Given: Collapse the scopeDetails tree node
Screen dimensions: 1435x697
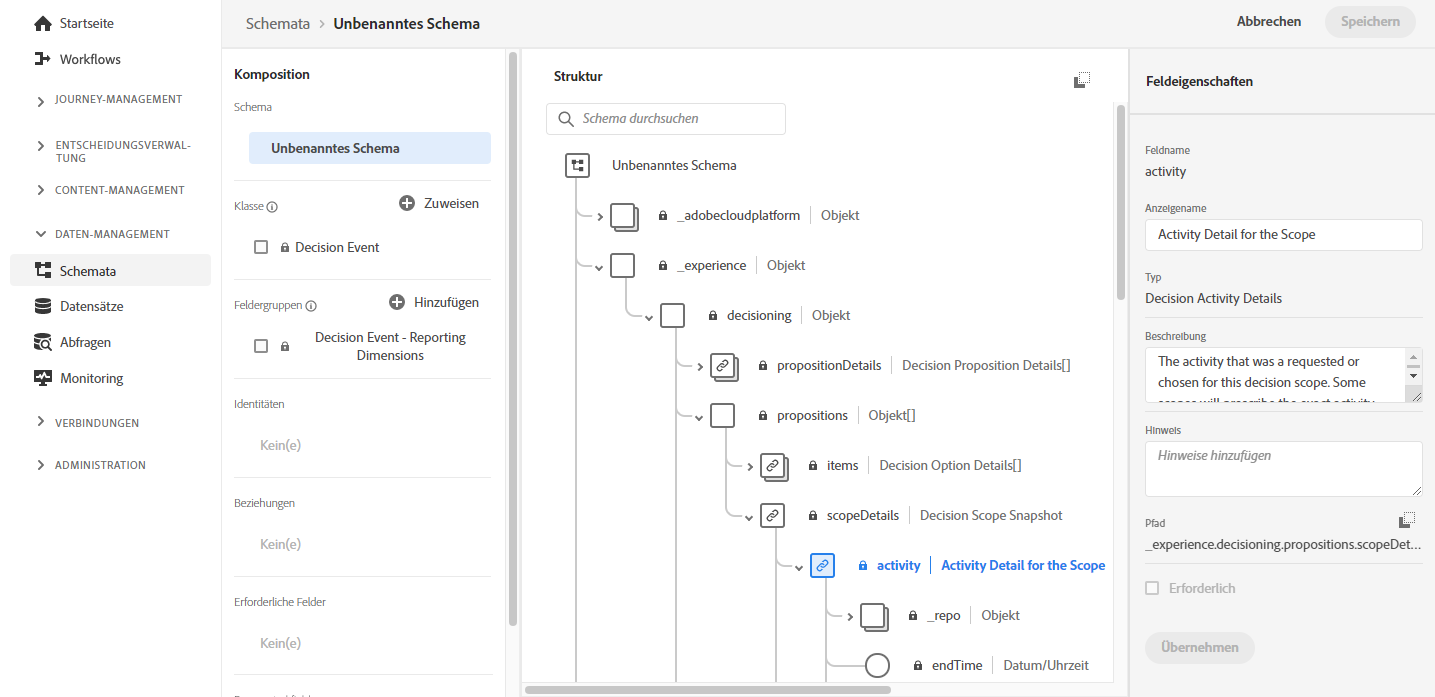Looking at the screenshot, I should 749,517.
